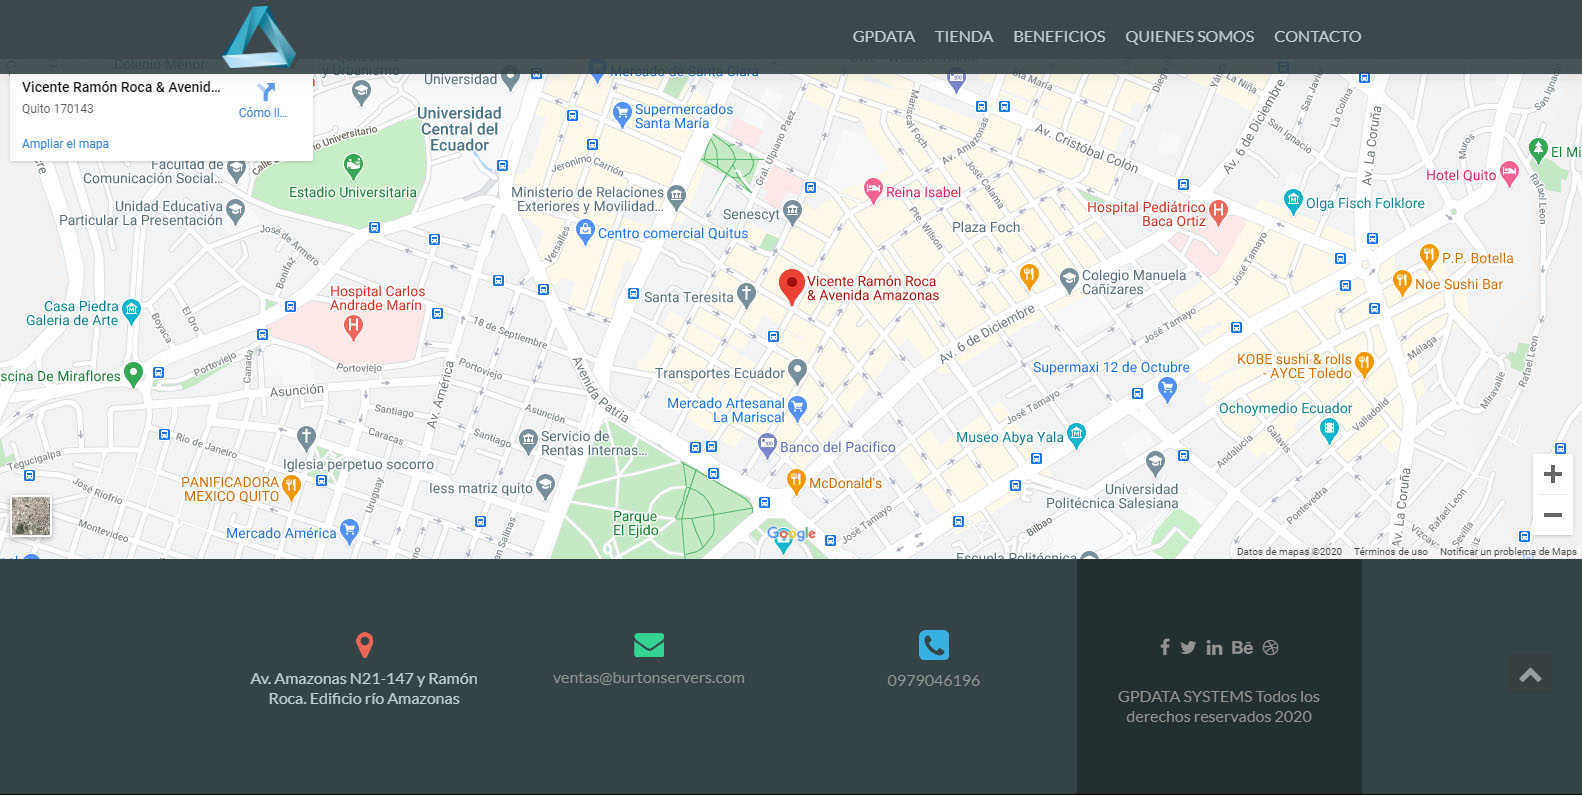Click the Ochoymedio Ecuador pin
The height and width of the screenshot is (795, 1582).
pyautogui.click(x=1329, y=429)
